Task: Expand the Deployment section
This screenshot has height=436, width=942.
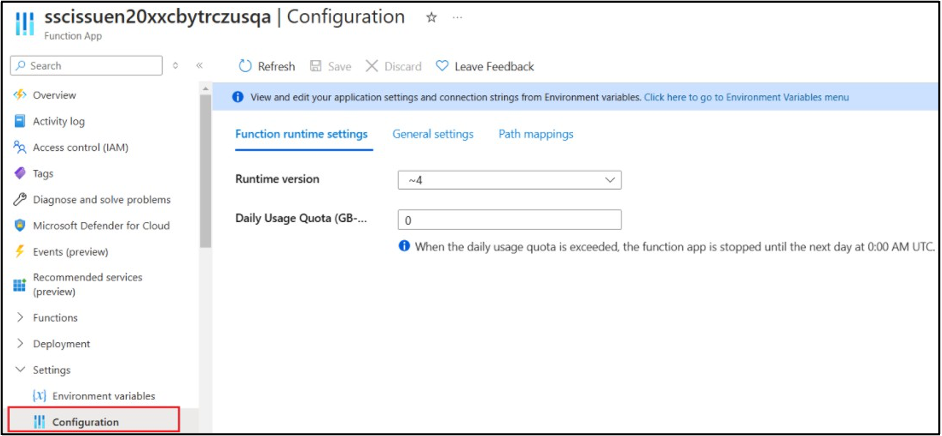Action: pyautogui.click(x=20, y=344)
